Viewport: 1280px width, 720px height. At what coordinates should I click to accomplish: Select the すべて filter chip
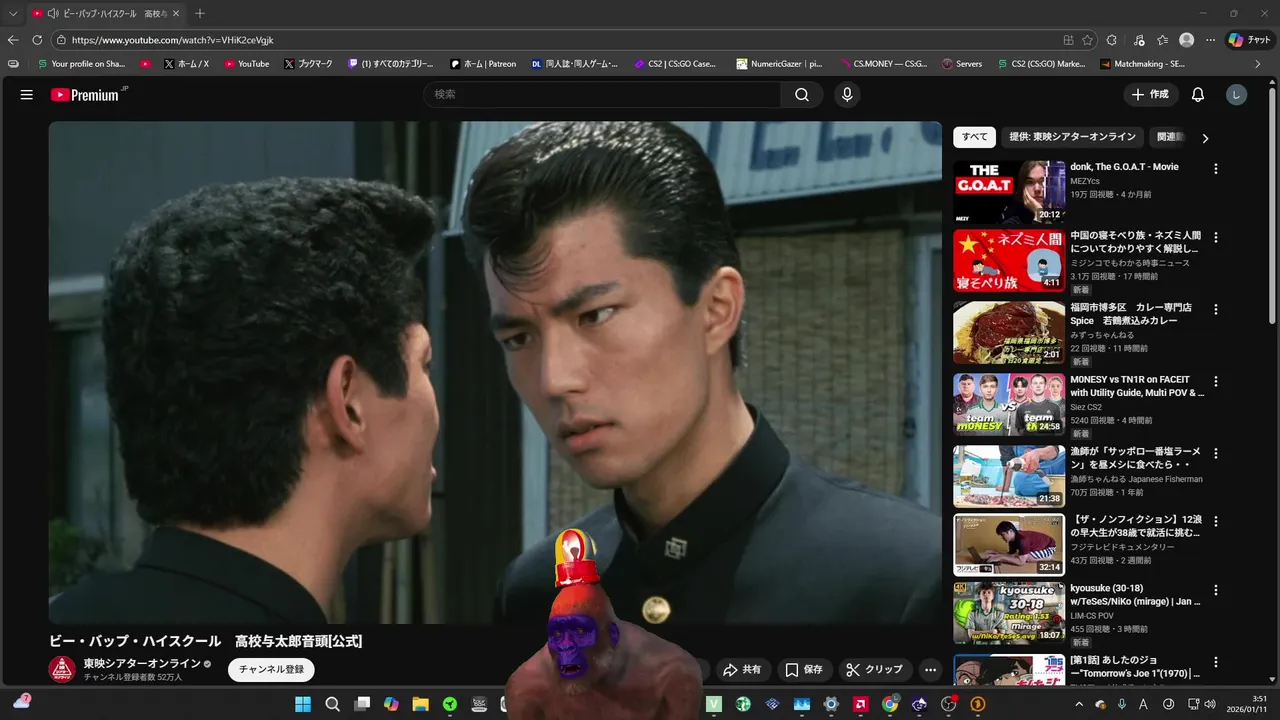(974, 137)
